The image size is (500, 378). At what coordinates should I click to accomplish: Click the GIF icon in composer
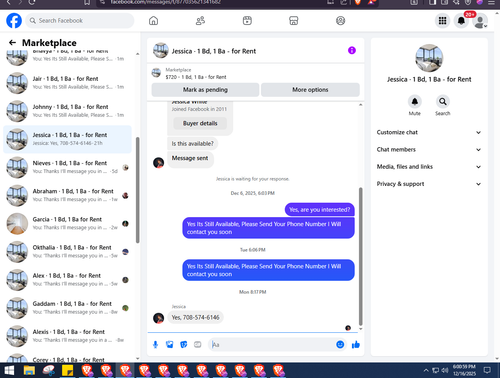[198, 344]
